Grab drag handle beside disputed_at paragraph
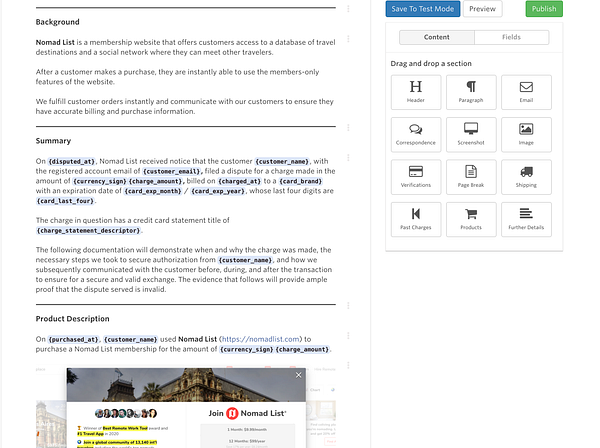The height and width of the screenshot is (448, 600). pos(348,158)
